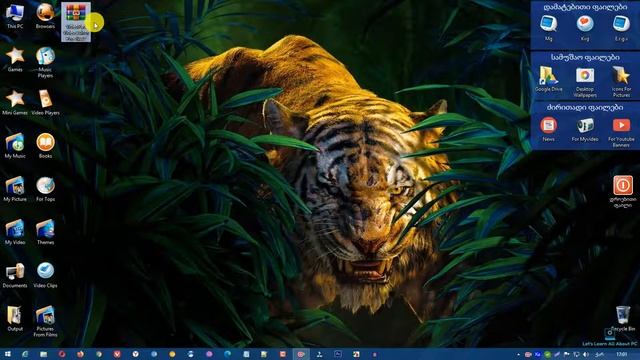Screen dimensions: 640x360
Task: Open the Video Clips icon
Action: 45,276
